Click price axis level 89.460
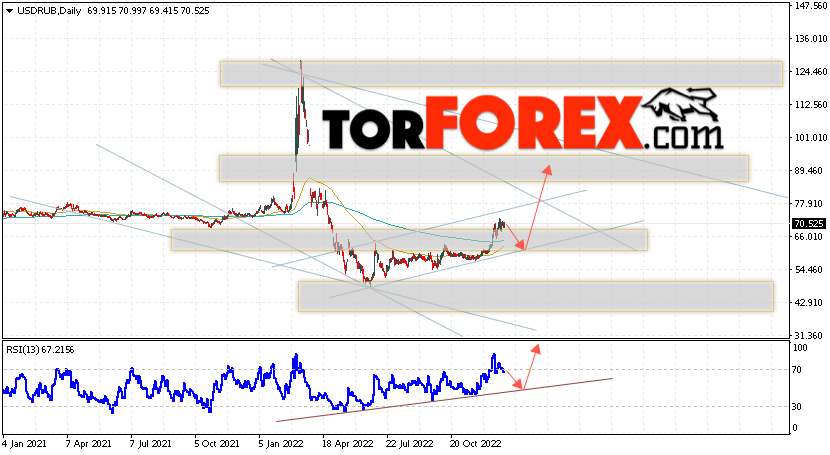Viewport: 830px width, 455px height. pyautogui.click(x=808, y=170)
